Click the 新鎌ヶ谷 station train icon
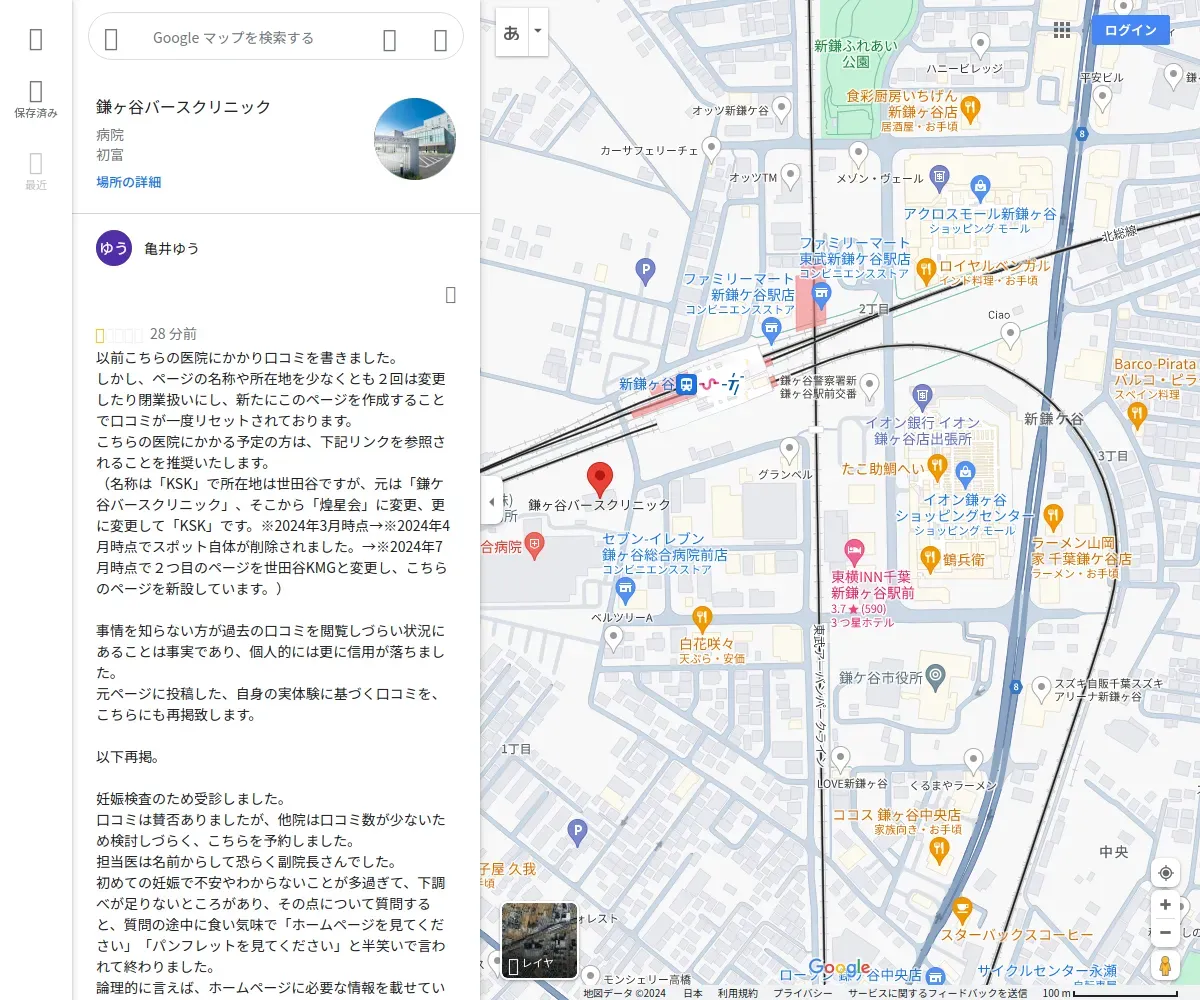This screenshot has width=1200, height=1000. [x=686, y=384]
